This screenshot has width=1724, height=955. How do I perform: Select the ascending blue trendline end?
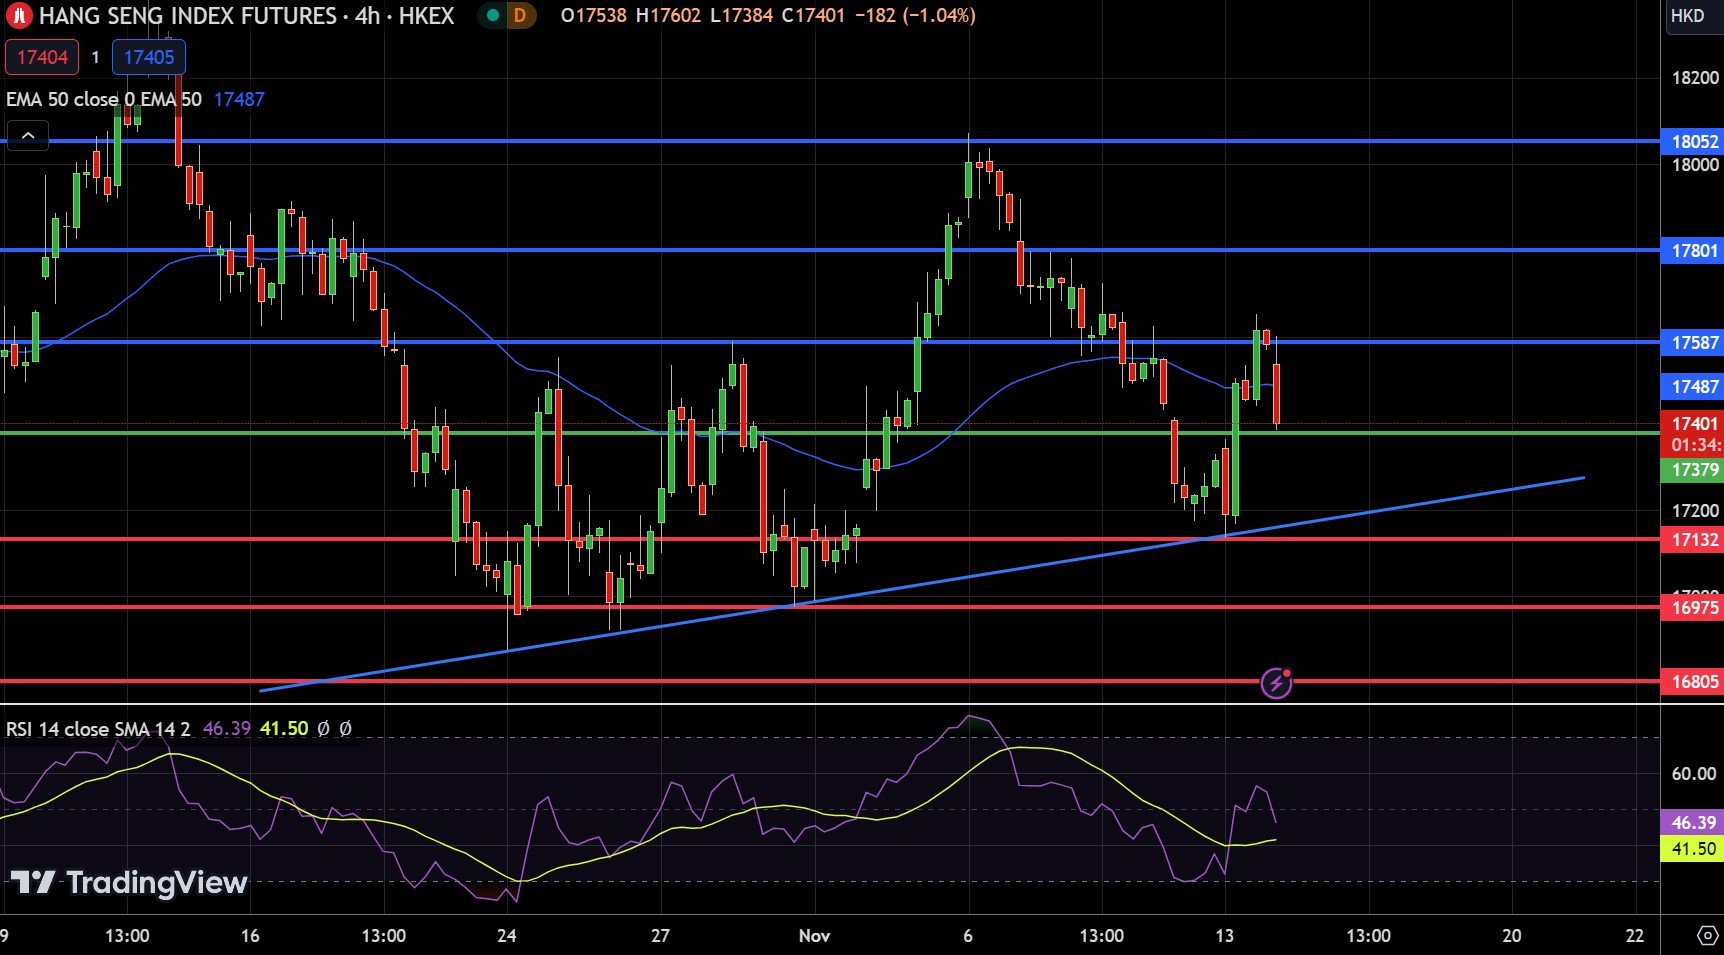(x=1583, y=478)
